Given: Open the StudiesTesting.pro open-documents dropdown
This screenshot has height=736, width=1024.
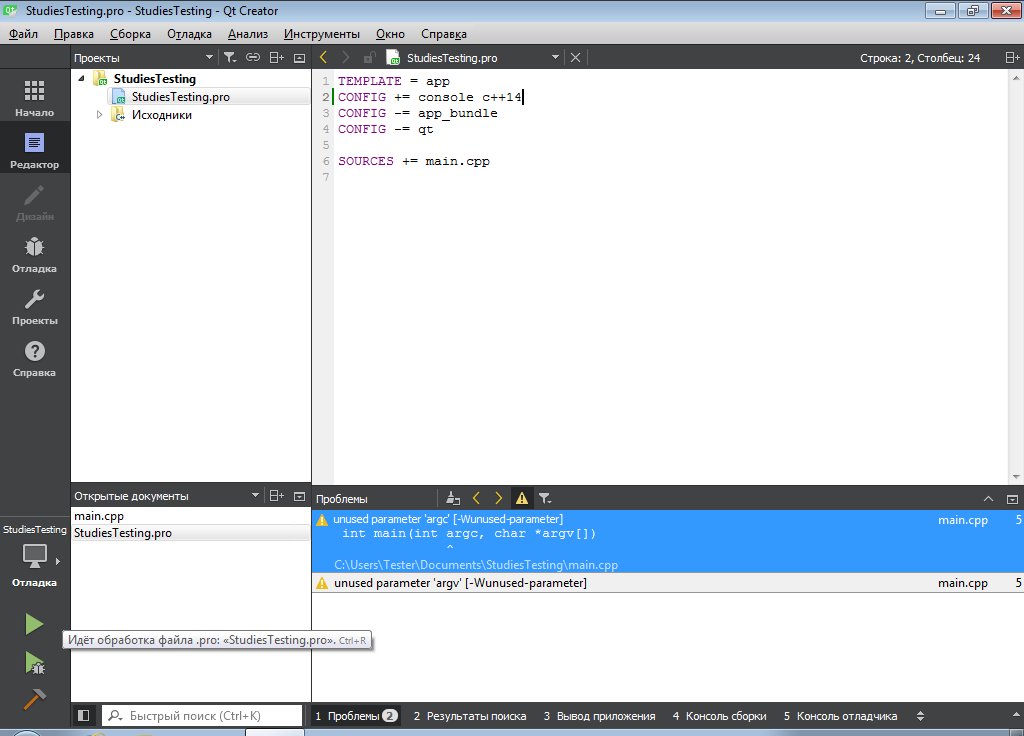Looking at the screenshot, I should pyautogui.click(x=555, y=58).
